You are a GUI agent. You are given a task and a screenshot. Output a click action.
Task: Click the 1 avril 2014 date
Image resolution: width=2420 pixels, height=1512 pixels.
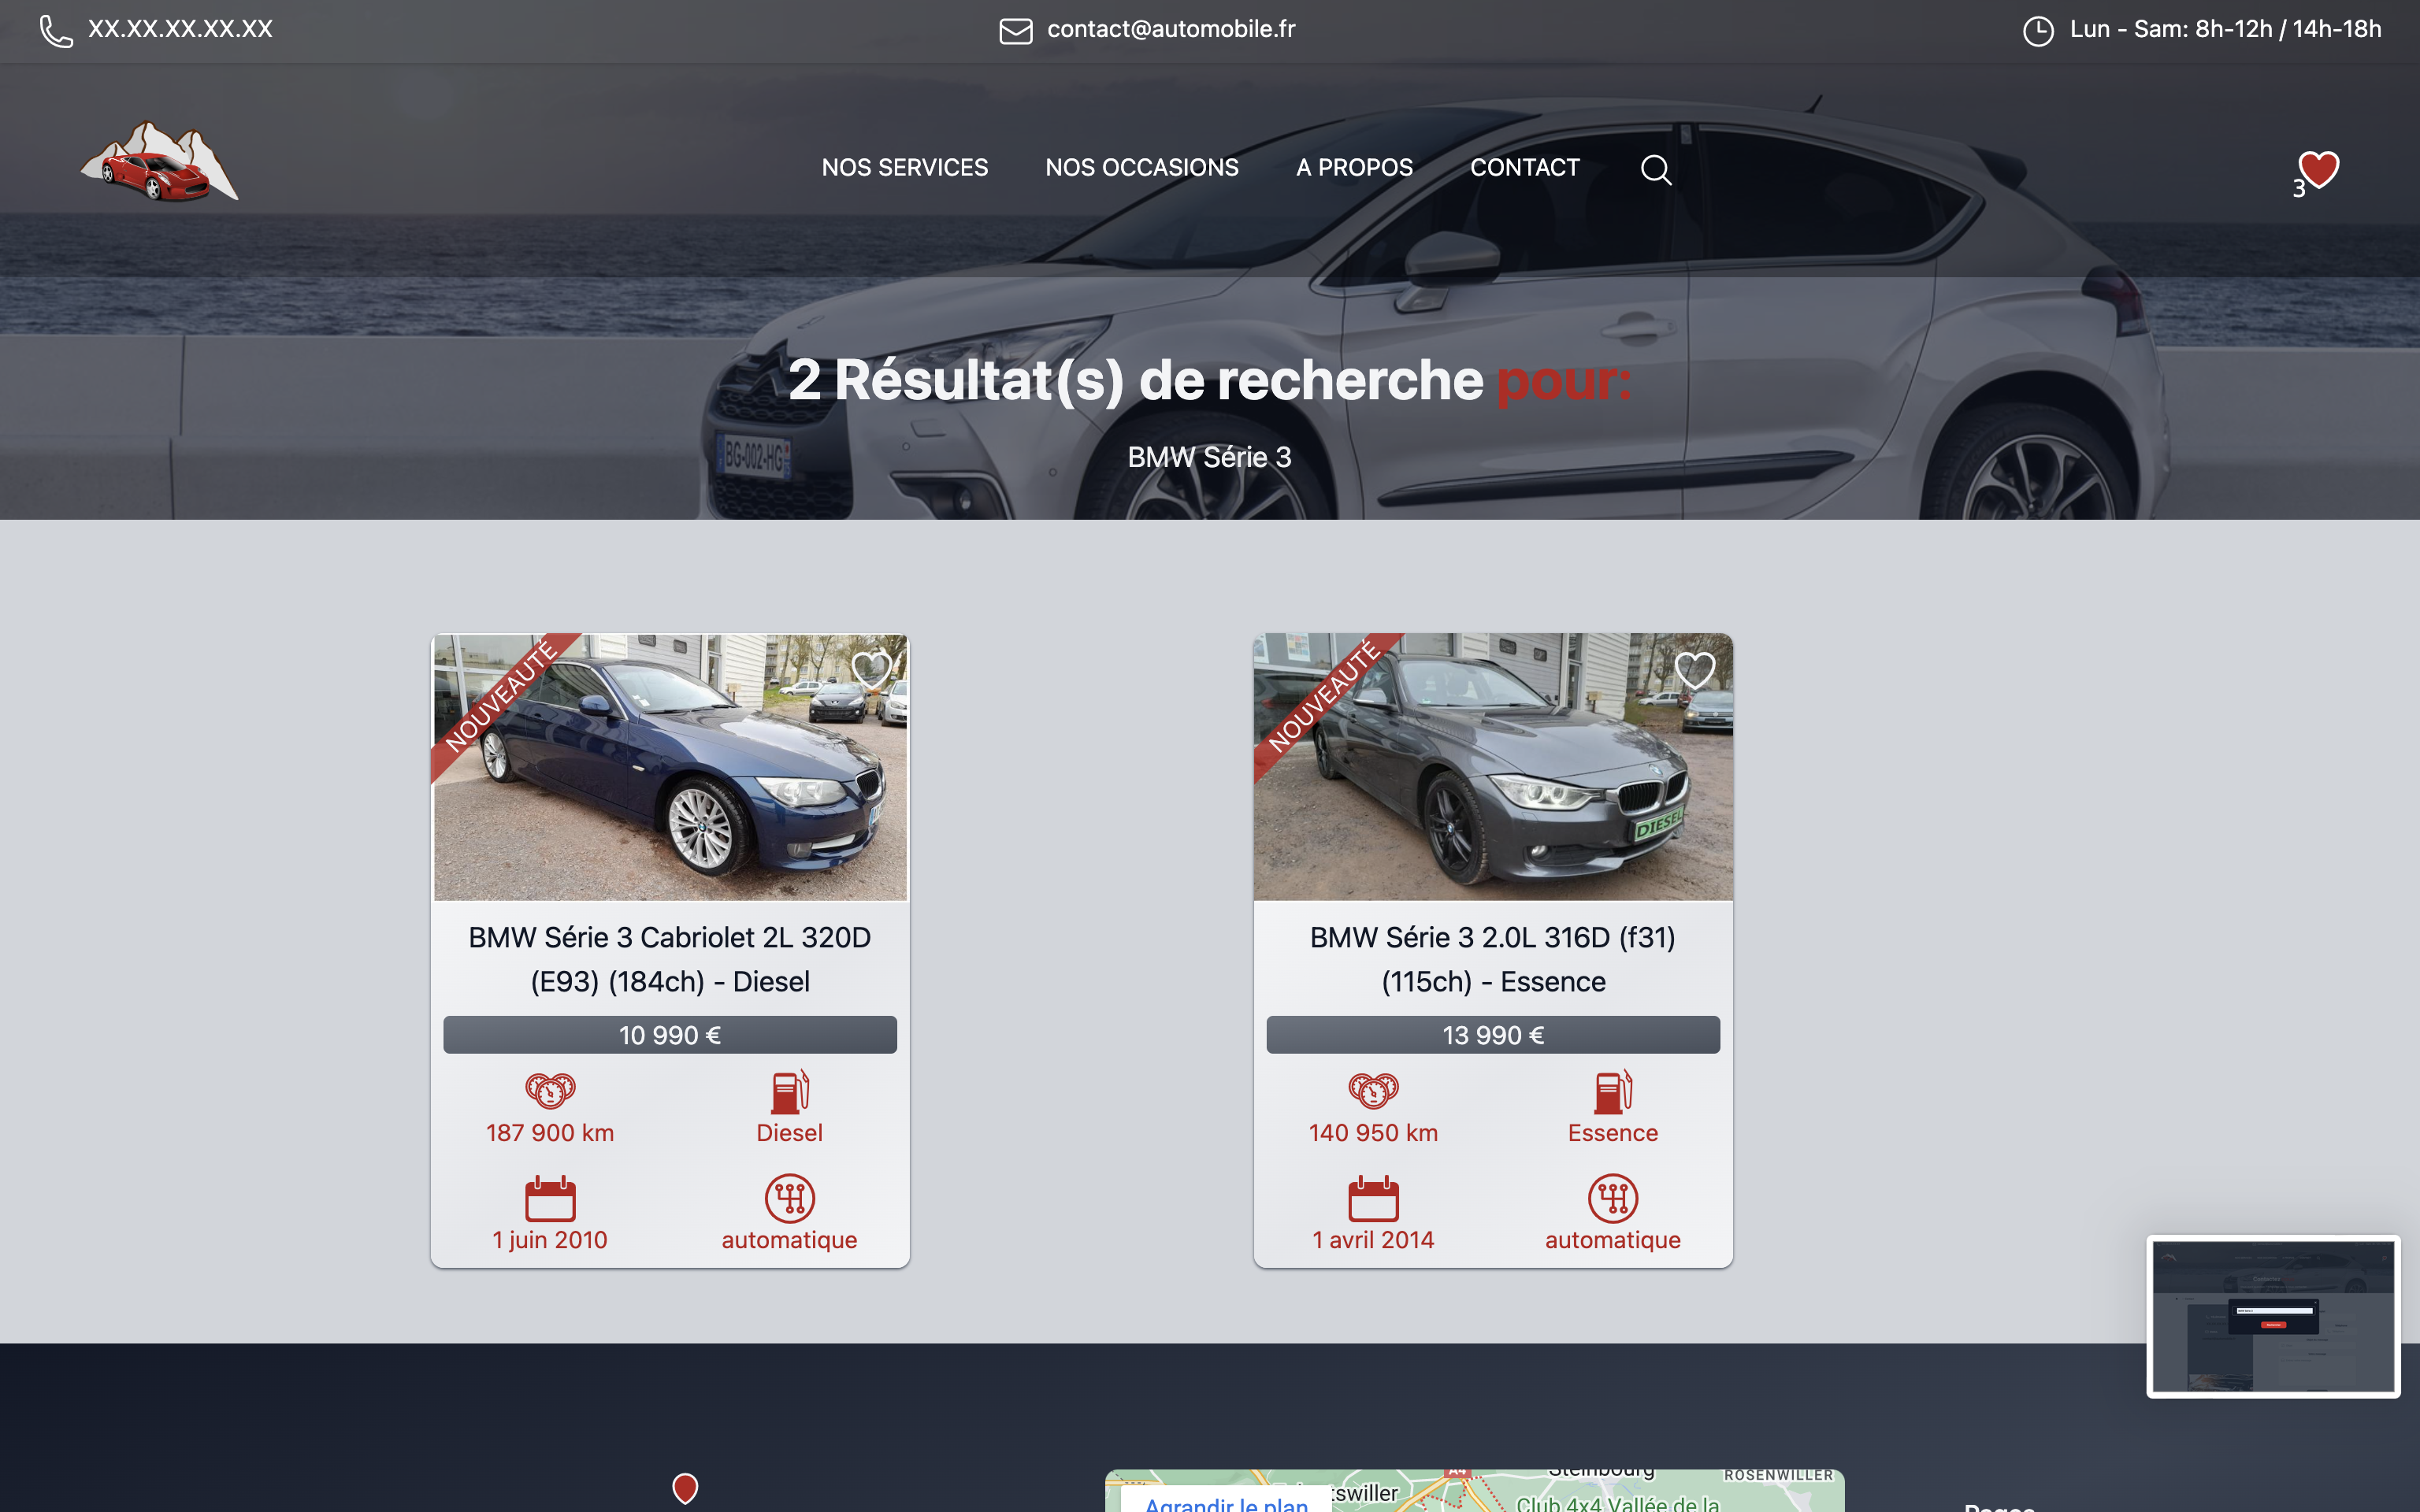(1373, 1240)
